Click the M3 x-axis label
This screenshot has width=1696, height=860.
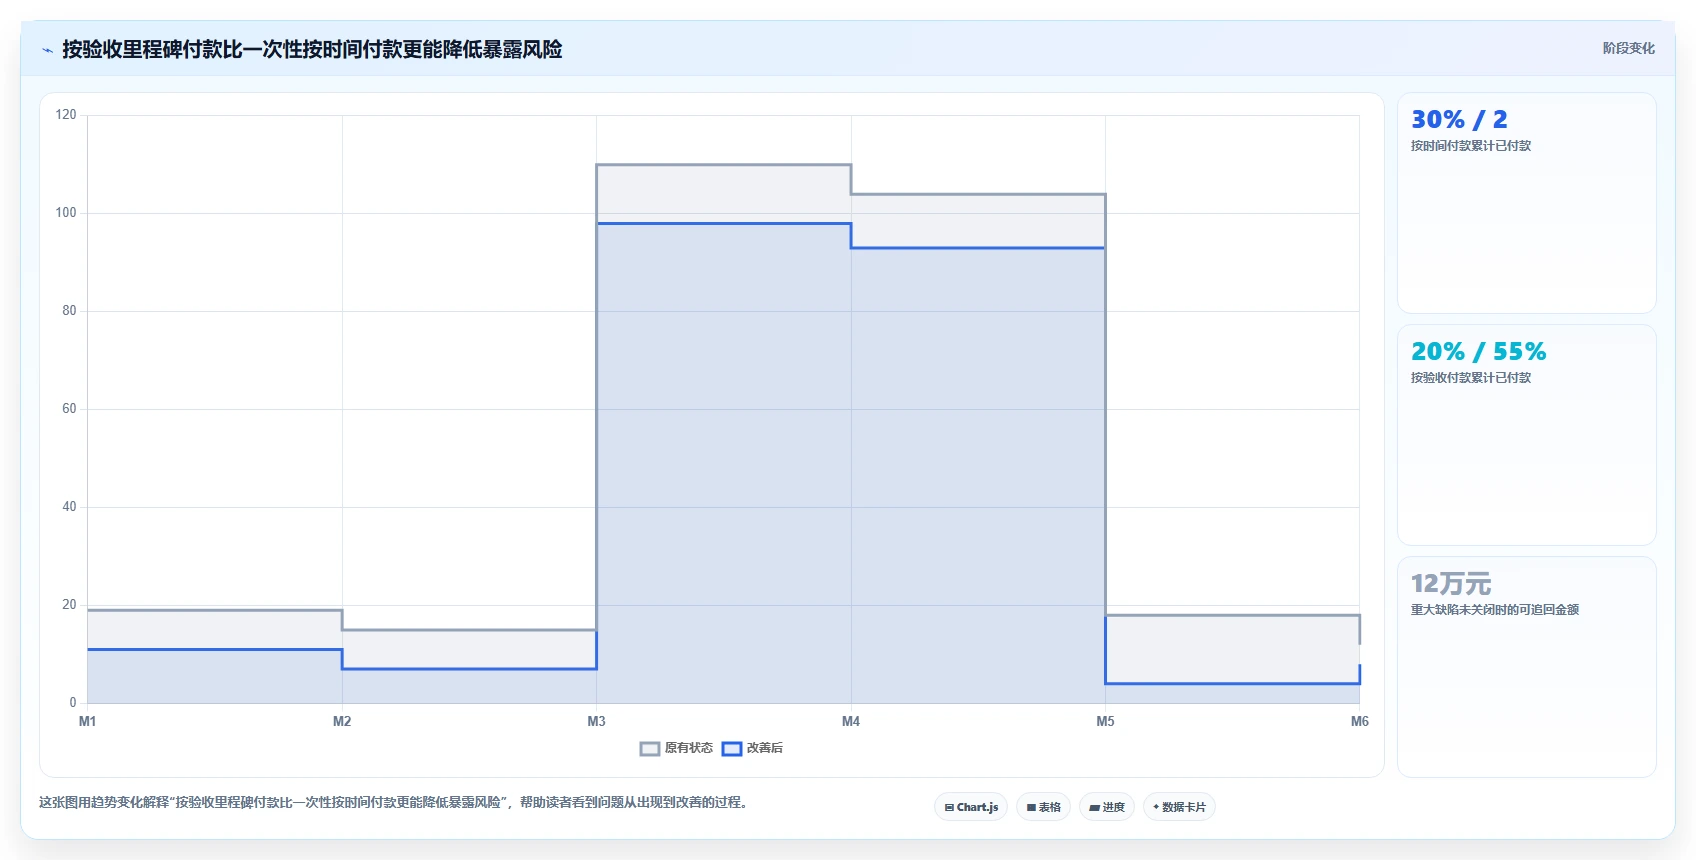point(597,721)
